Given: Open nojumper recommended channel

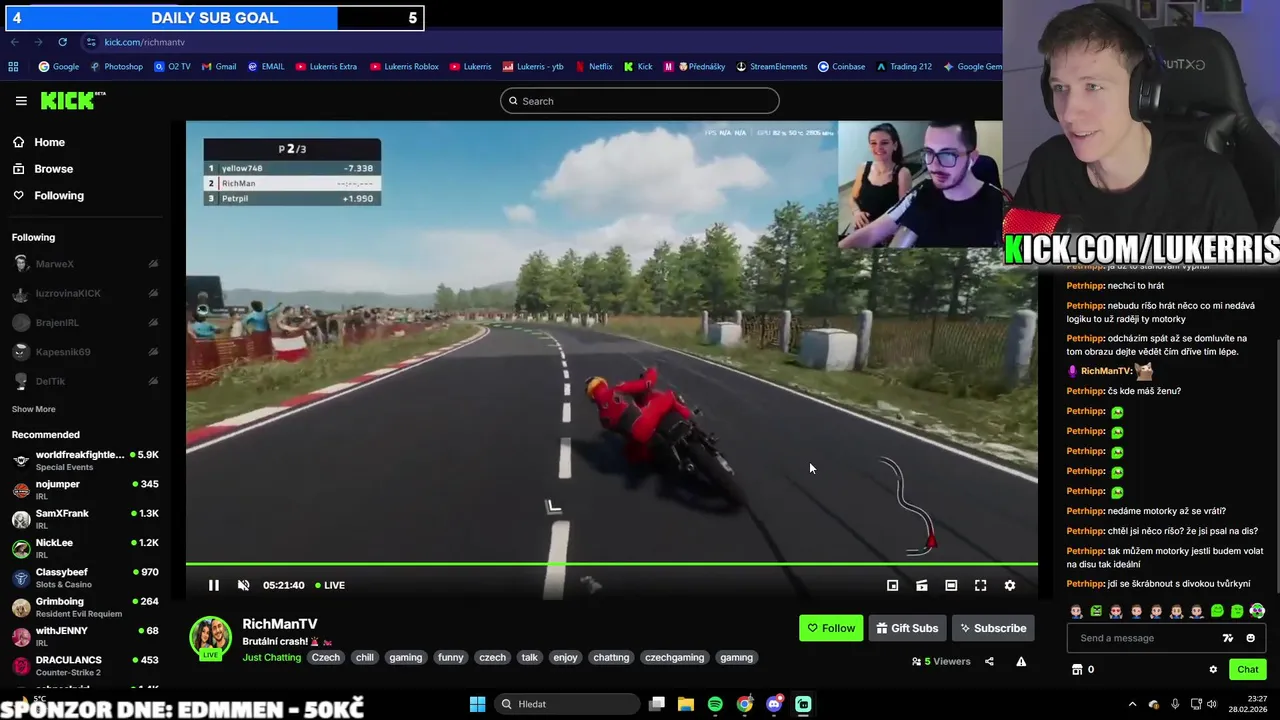Looking at the screenshot, I should click(85, 489).
